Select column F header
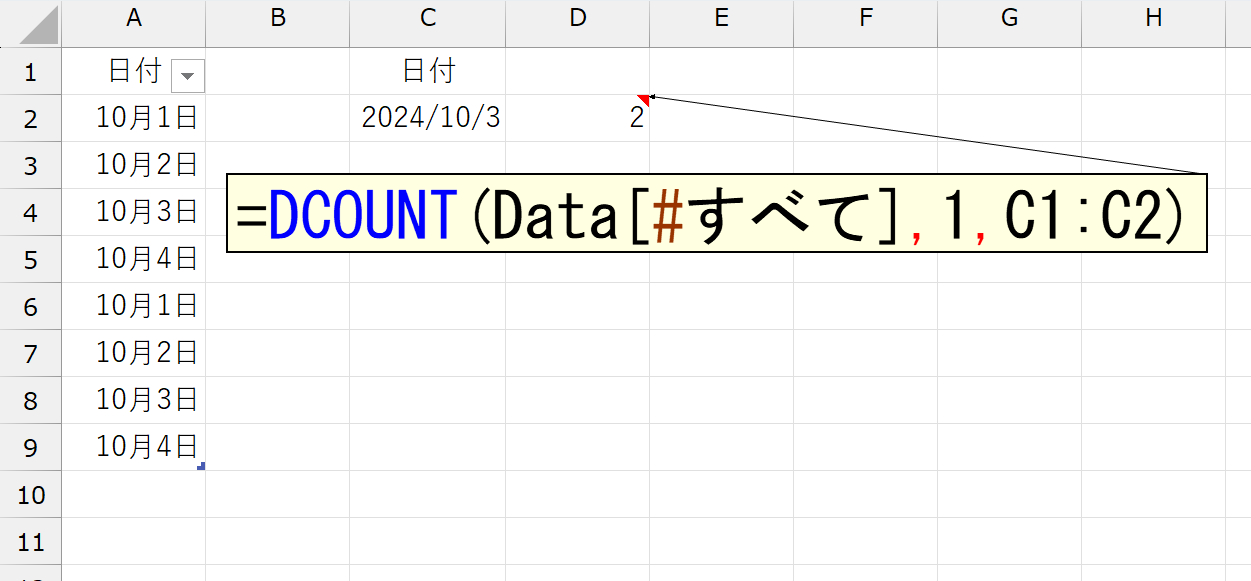The height and width of the screenshot is (581, 1251). click(866, 23)
